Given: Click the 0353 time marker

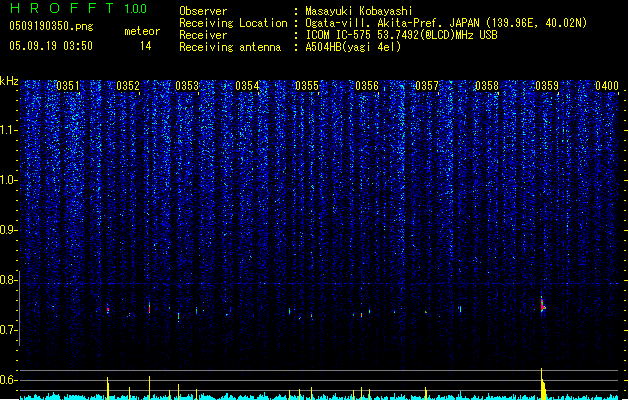Looking at the screenshot, I should point(187,86).
